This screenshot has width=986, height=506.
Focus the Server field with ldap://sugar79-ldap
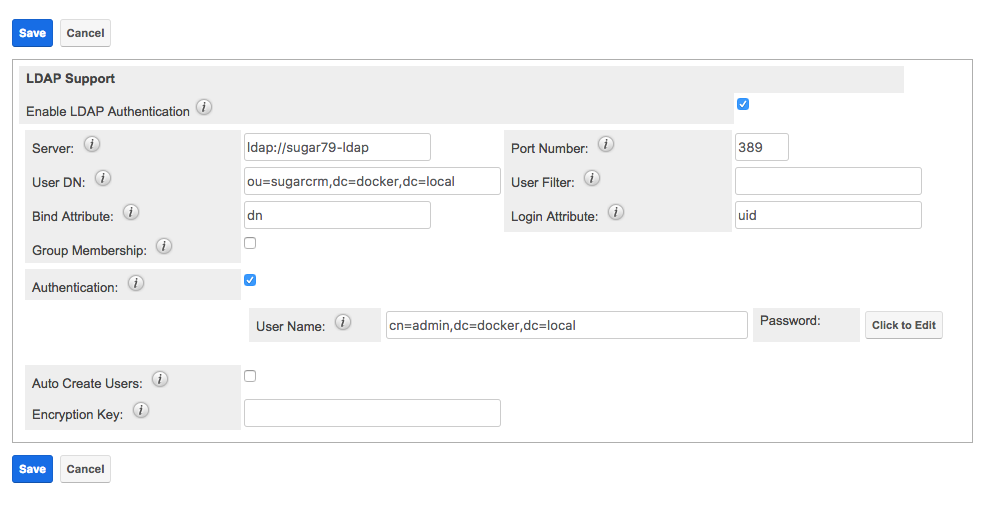pyautogui.click(x=337, y=147)
